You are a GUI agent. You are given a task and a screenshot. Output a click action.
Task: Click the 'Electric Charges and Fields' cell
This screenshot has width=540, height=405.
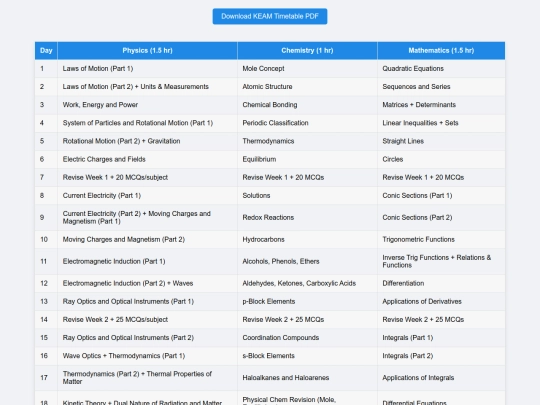pyautogui.click(x=147, y=159)
